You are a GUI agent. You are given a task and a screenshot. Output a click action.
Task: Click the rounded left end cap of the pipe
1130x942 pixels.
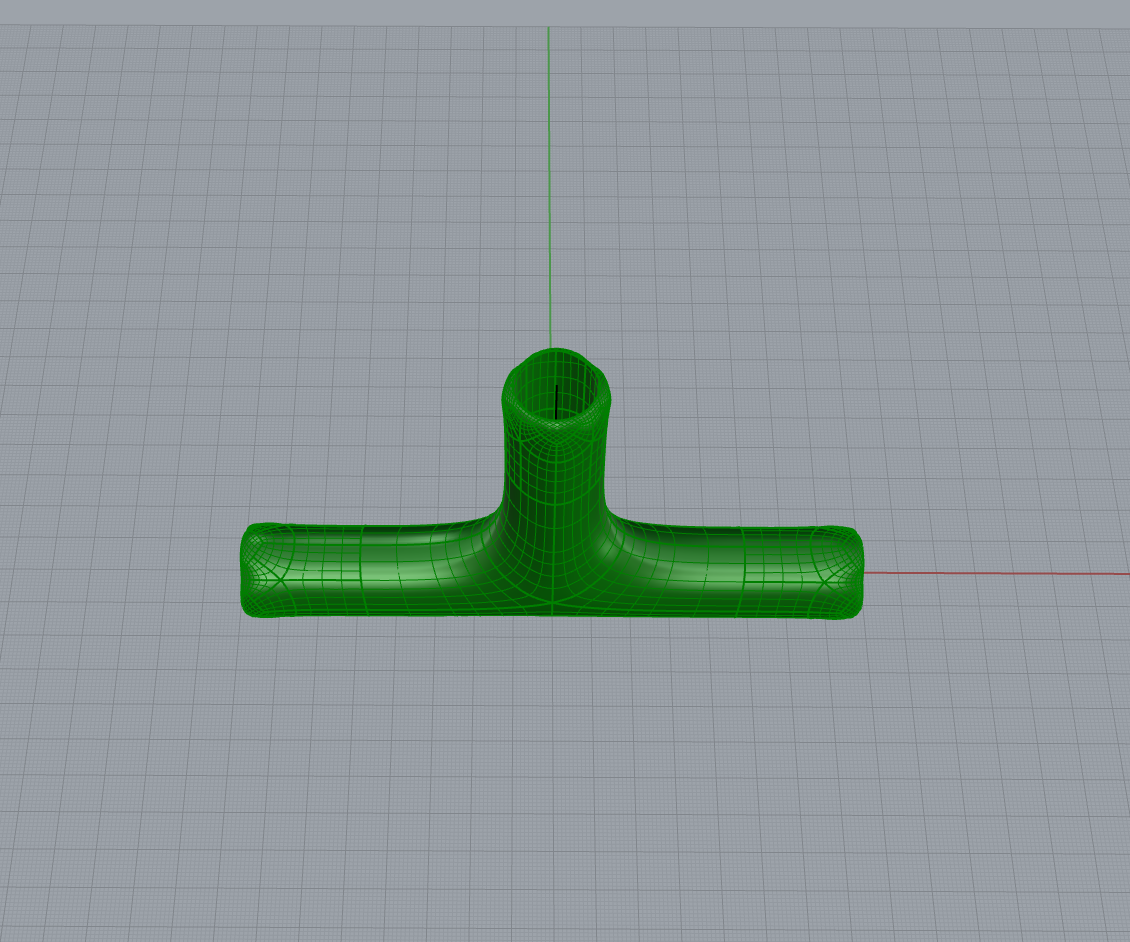tap(252, 570)
